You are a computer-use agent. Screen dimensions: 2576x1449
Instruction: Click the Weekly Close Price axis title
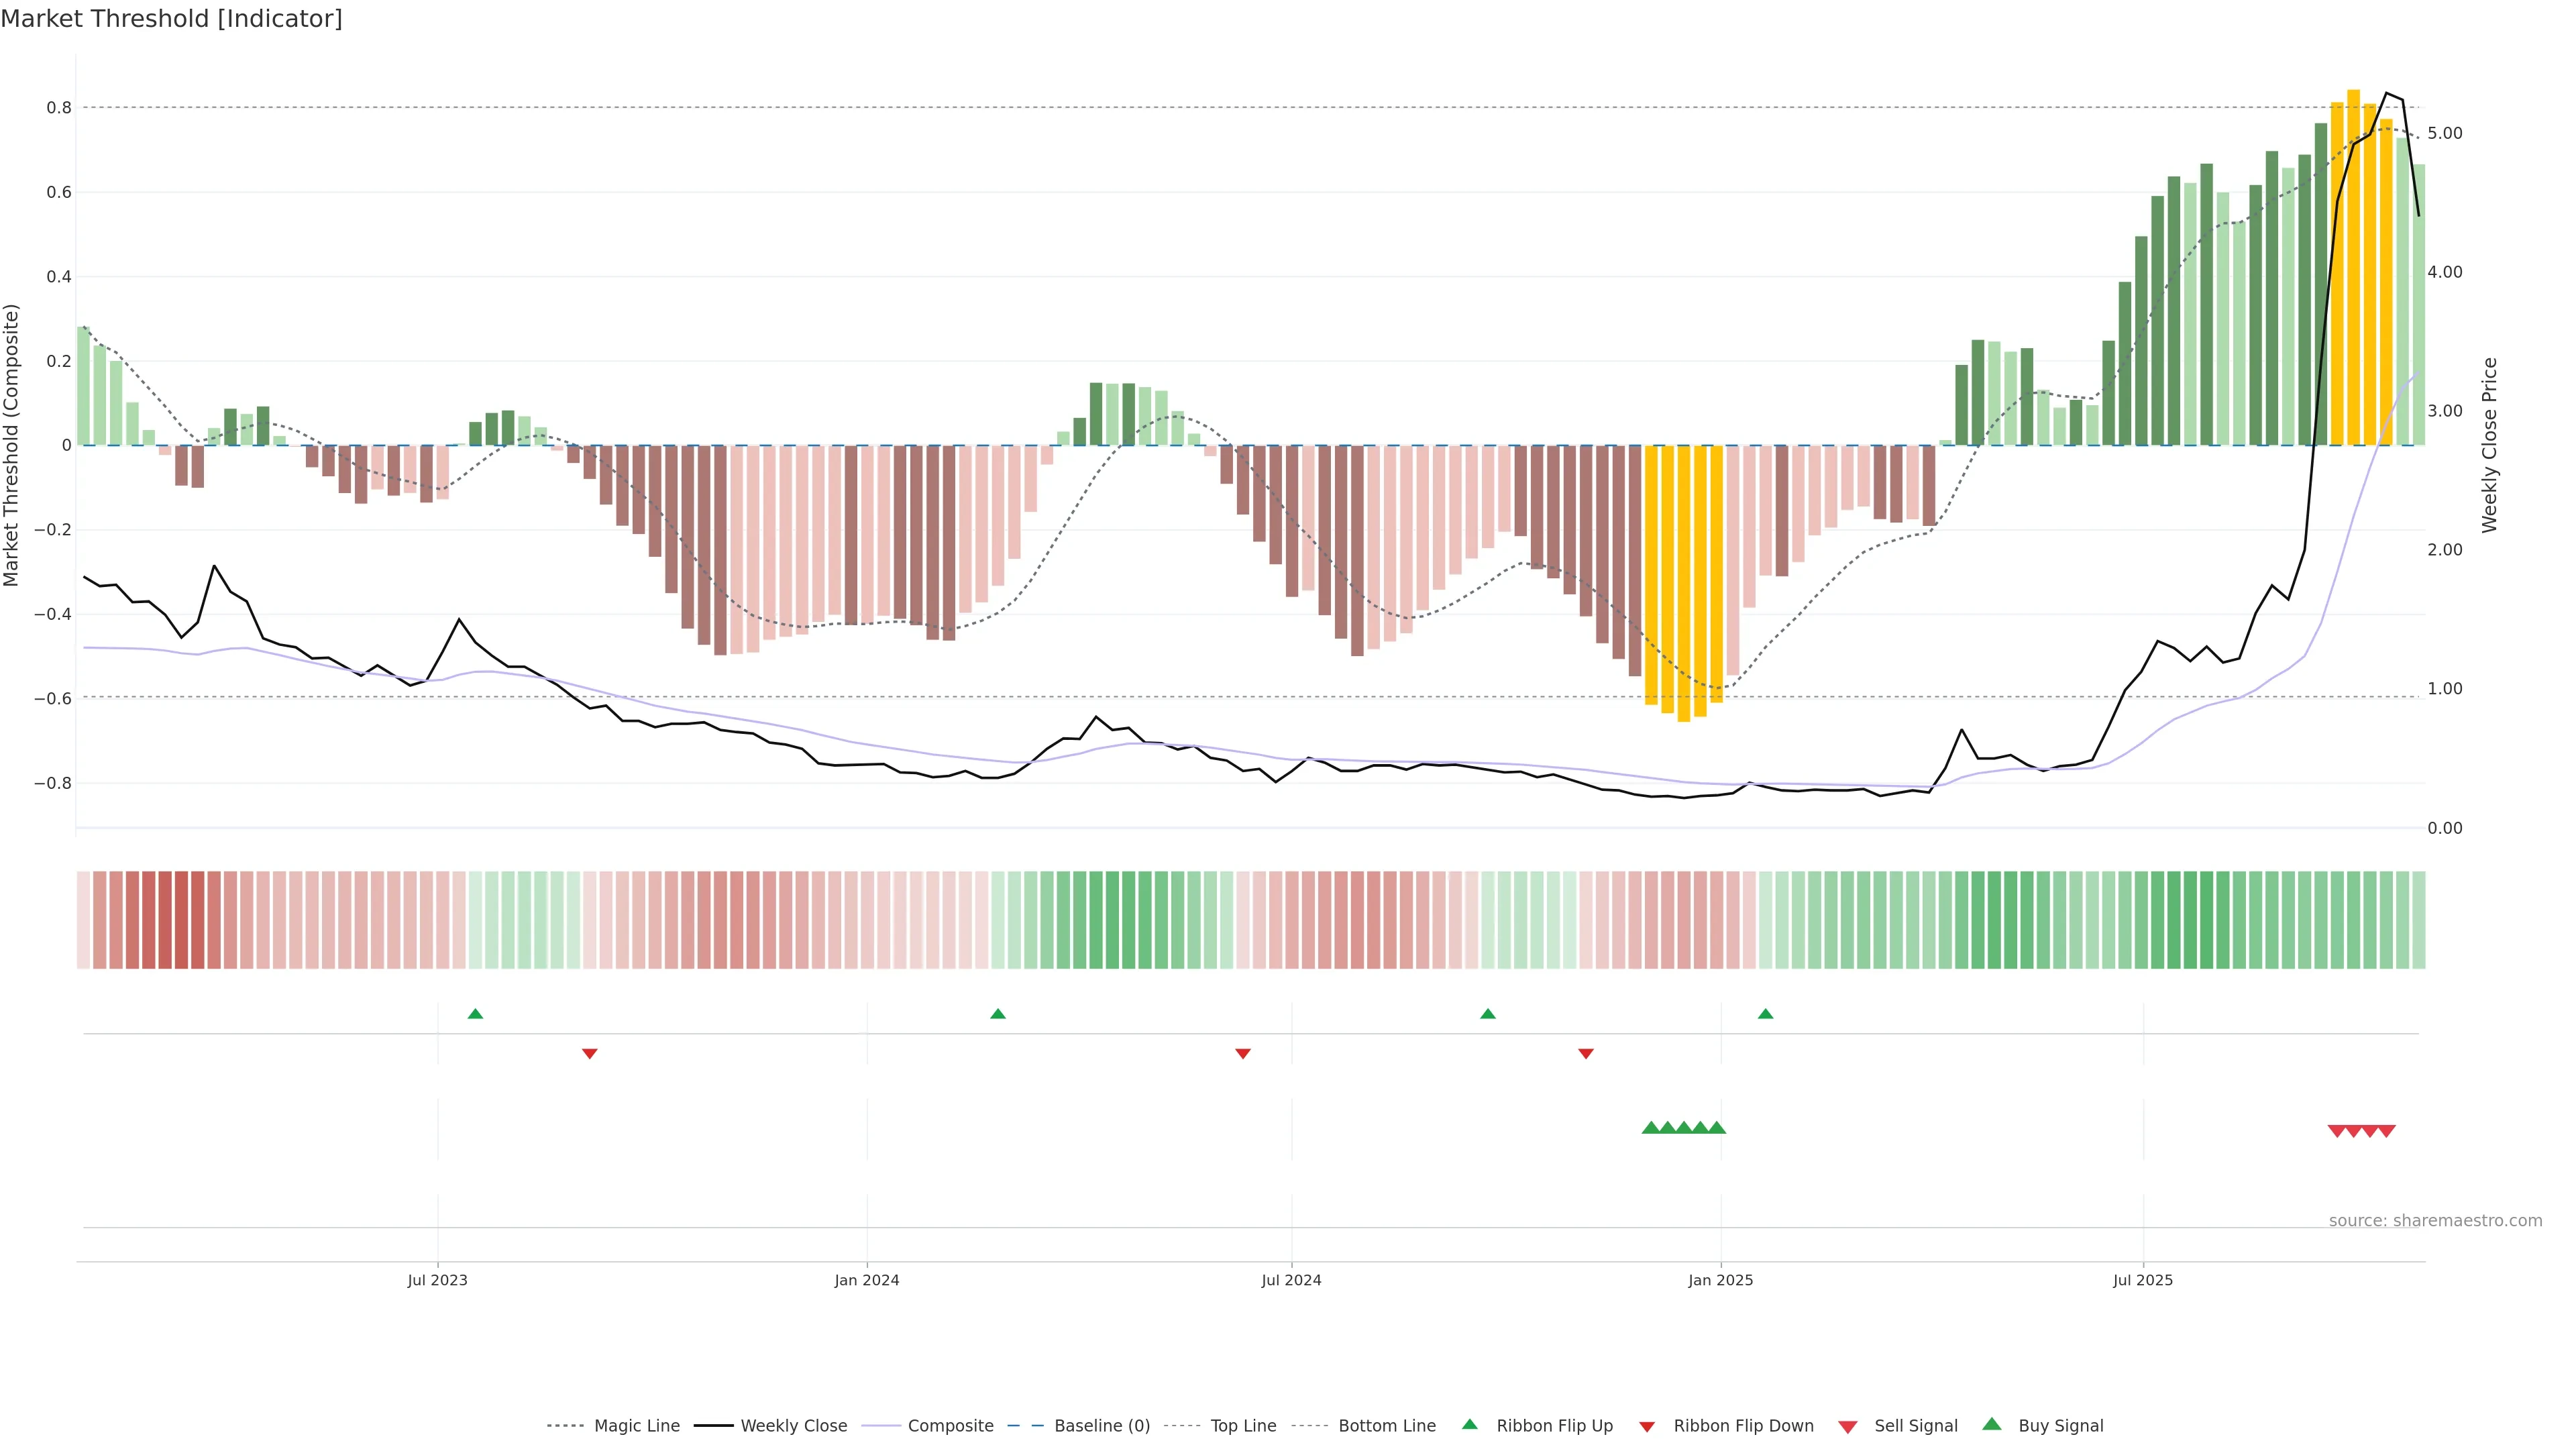click(2489, 445)
